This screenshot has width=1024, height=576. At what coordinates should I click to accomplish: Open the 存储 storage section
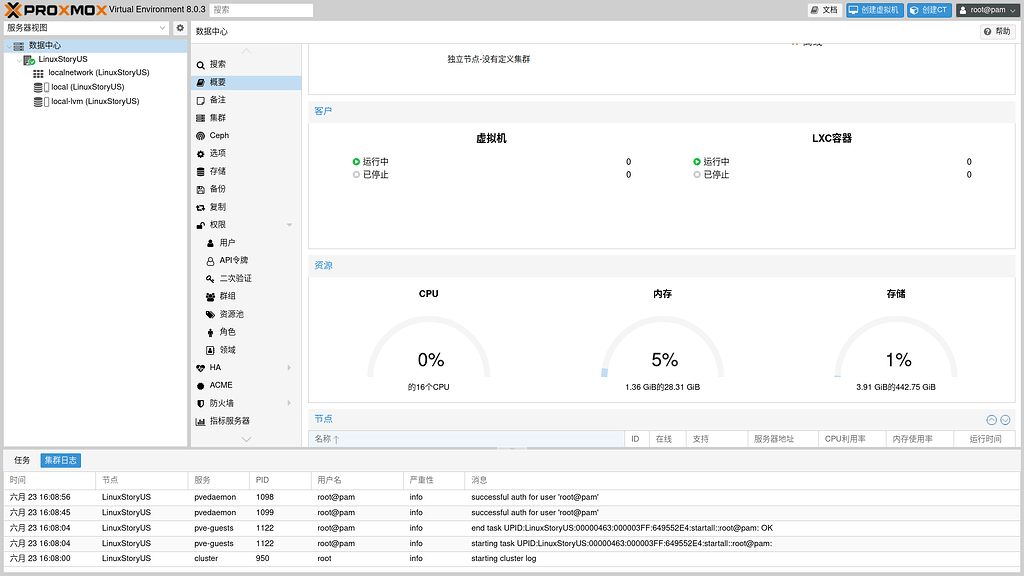pos(217,171)
